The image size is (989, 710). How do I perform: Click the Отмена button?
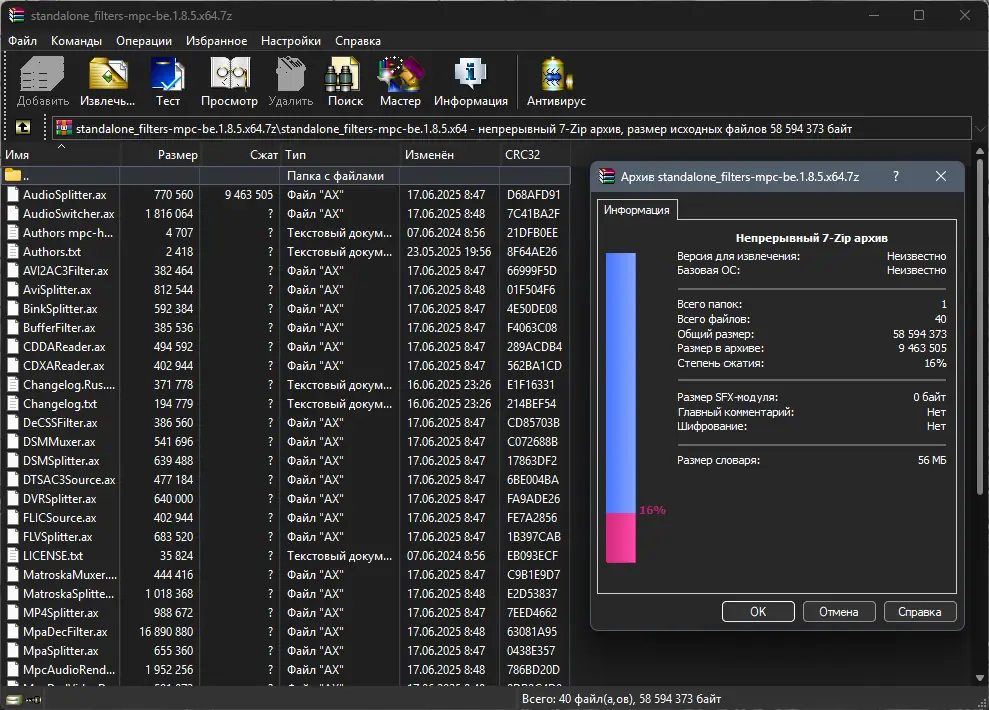click(x=838, y=612)
